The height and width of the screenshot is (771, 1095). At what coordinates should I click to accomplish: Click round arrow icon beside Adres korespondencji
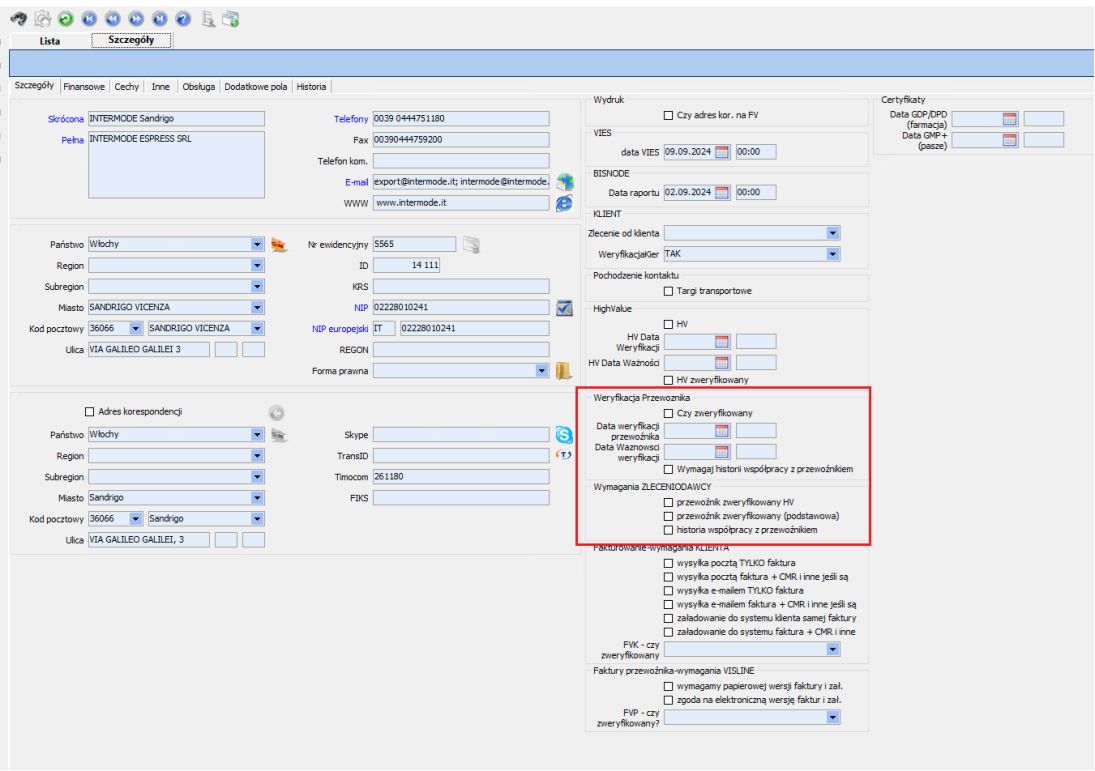click(277, 413)
